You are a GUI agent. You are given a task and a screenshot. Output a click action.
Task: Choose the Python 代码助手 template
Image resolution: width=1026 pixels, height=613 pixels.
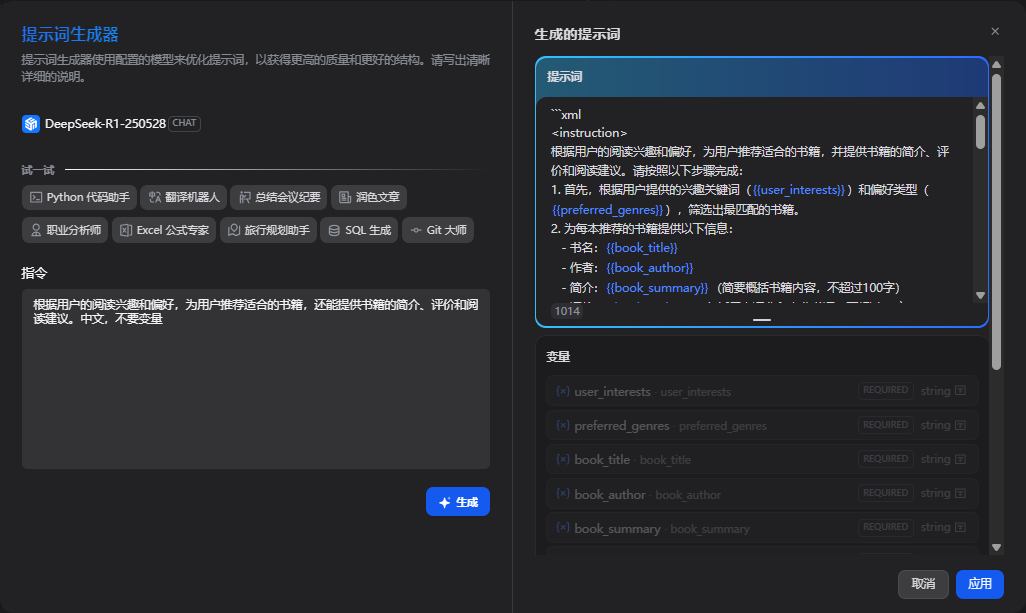point(80,197)
